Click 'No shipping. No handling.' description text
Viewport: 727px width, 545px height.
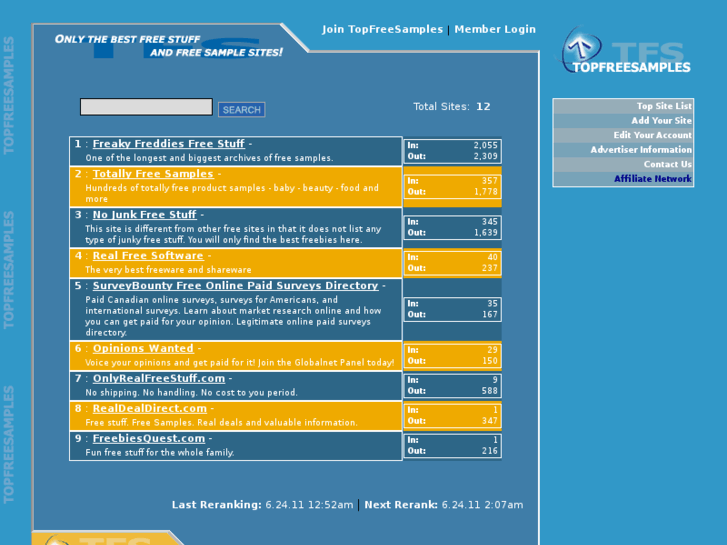pyautogui.click(x=191, y=393)
